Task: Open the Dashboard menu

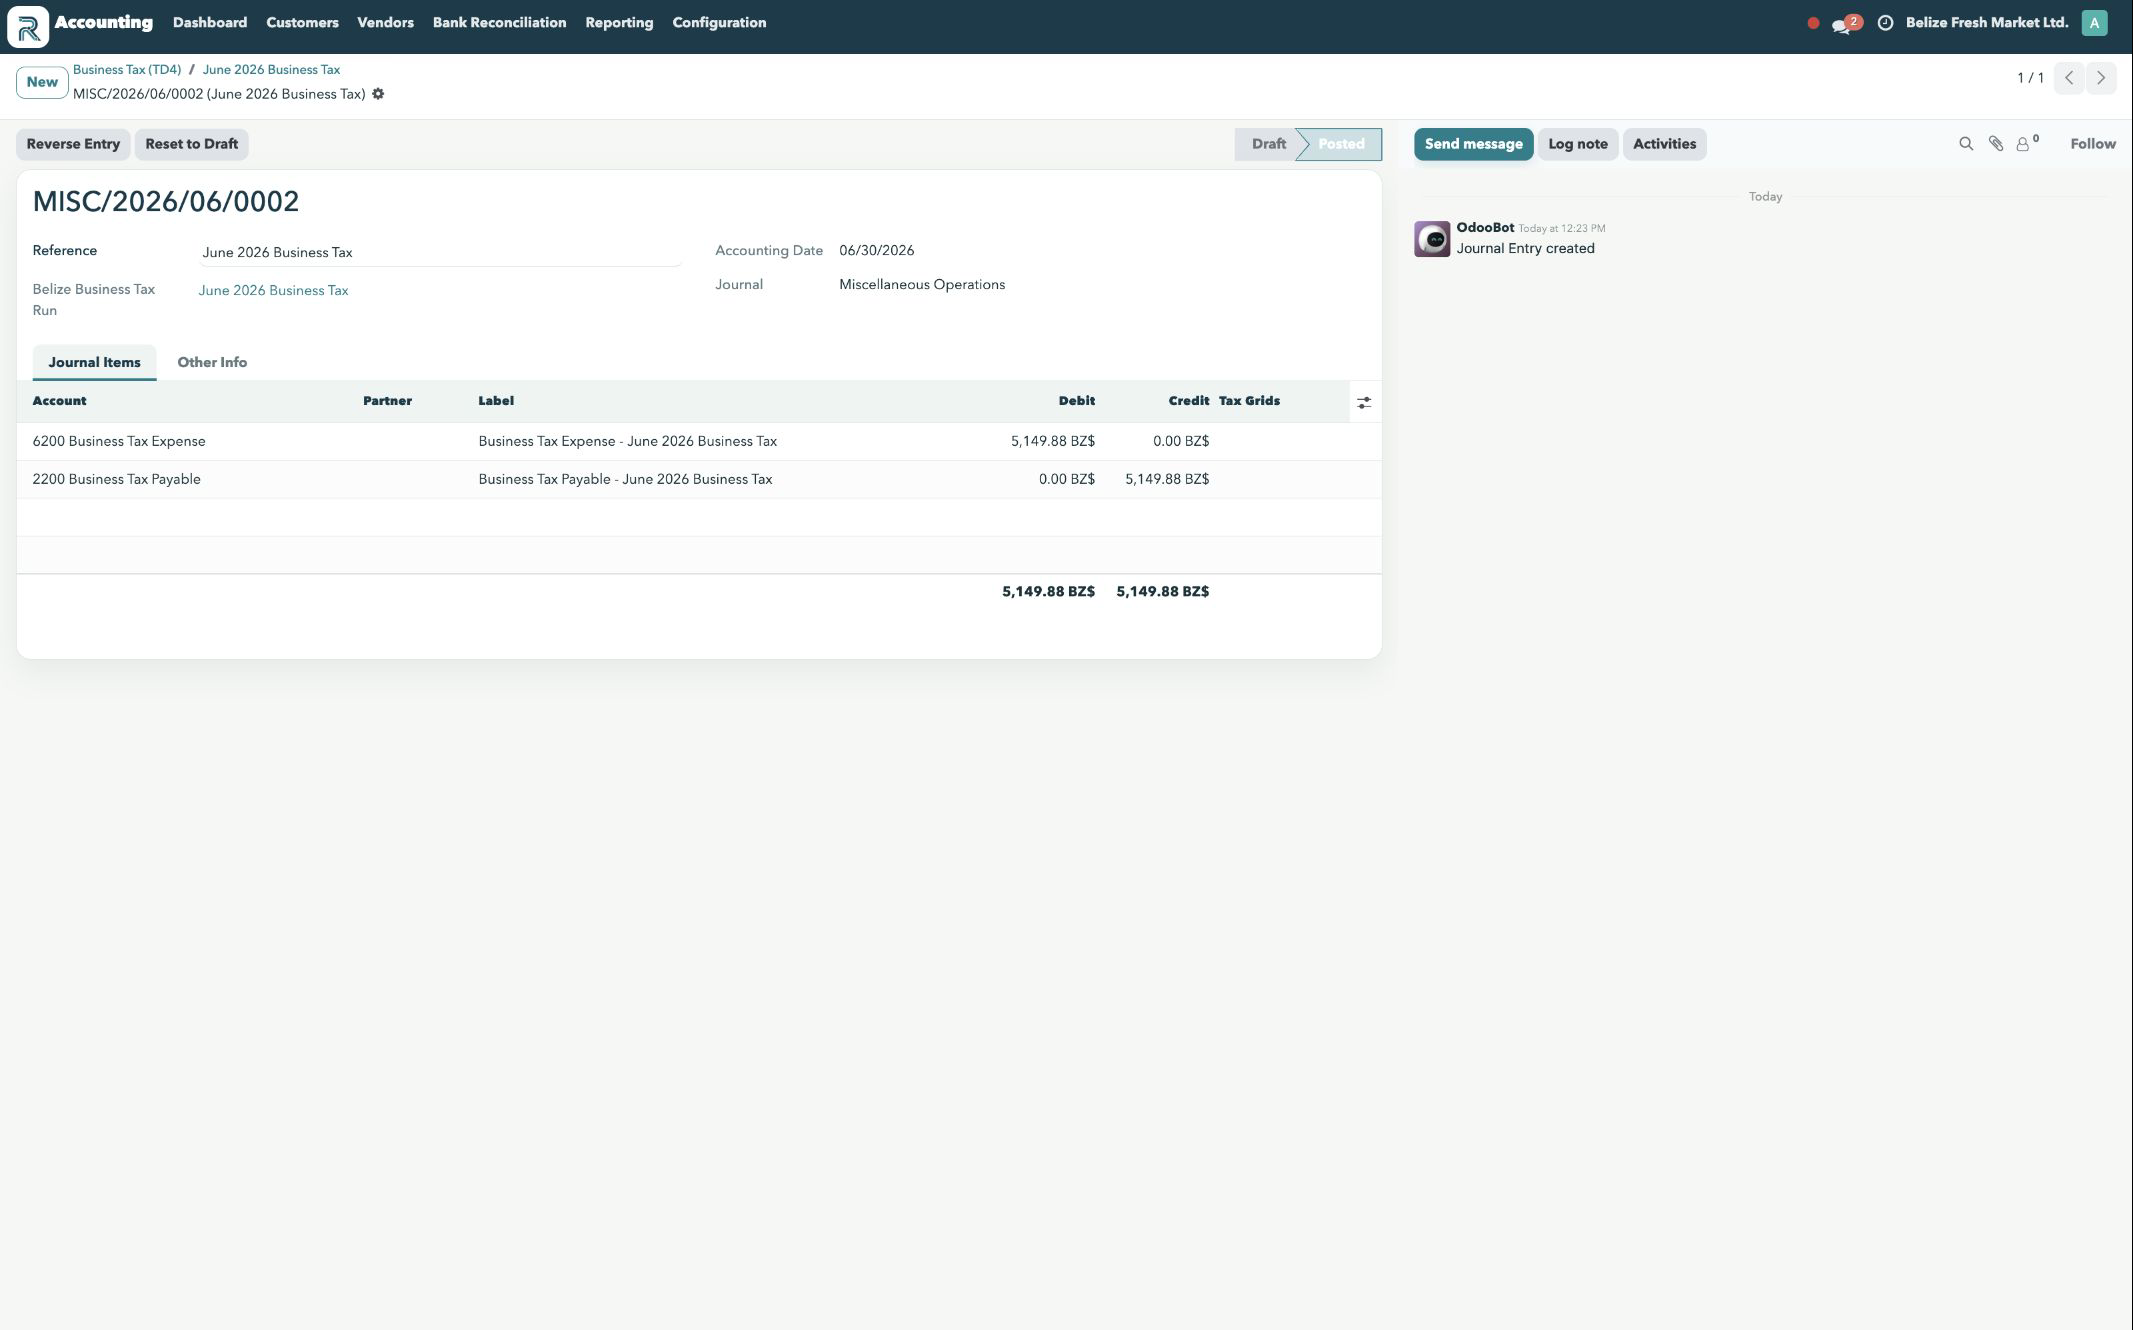Action: pyautogui.click(x=210, y=23)
